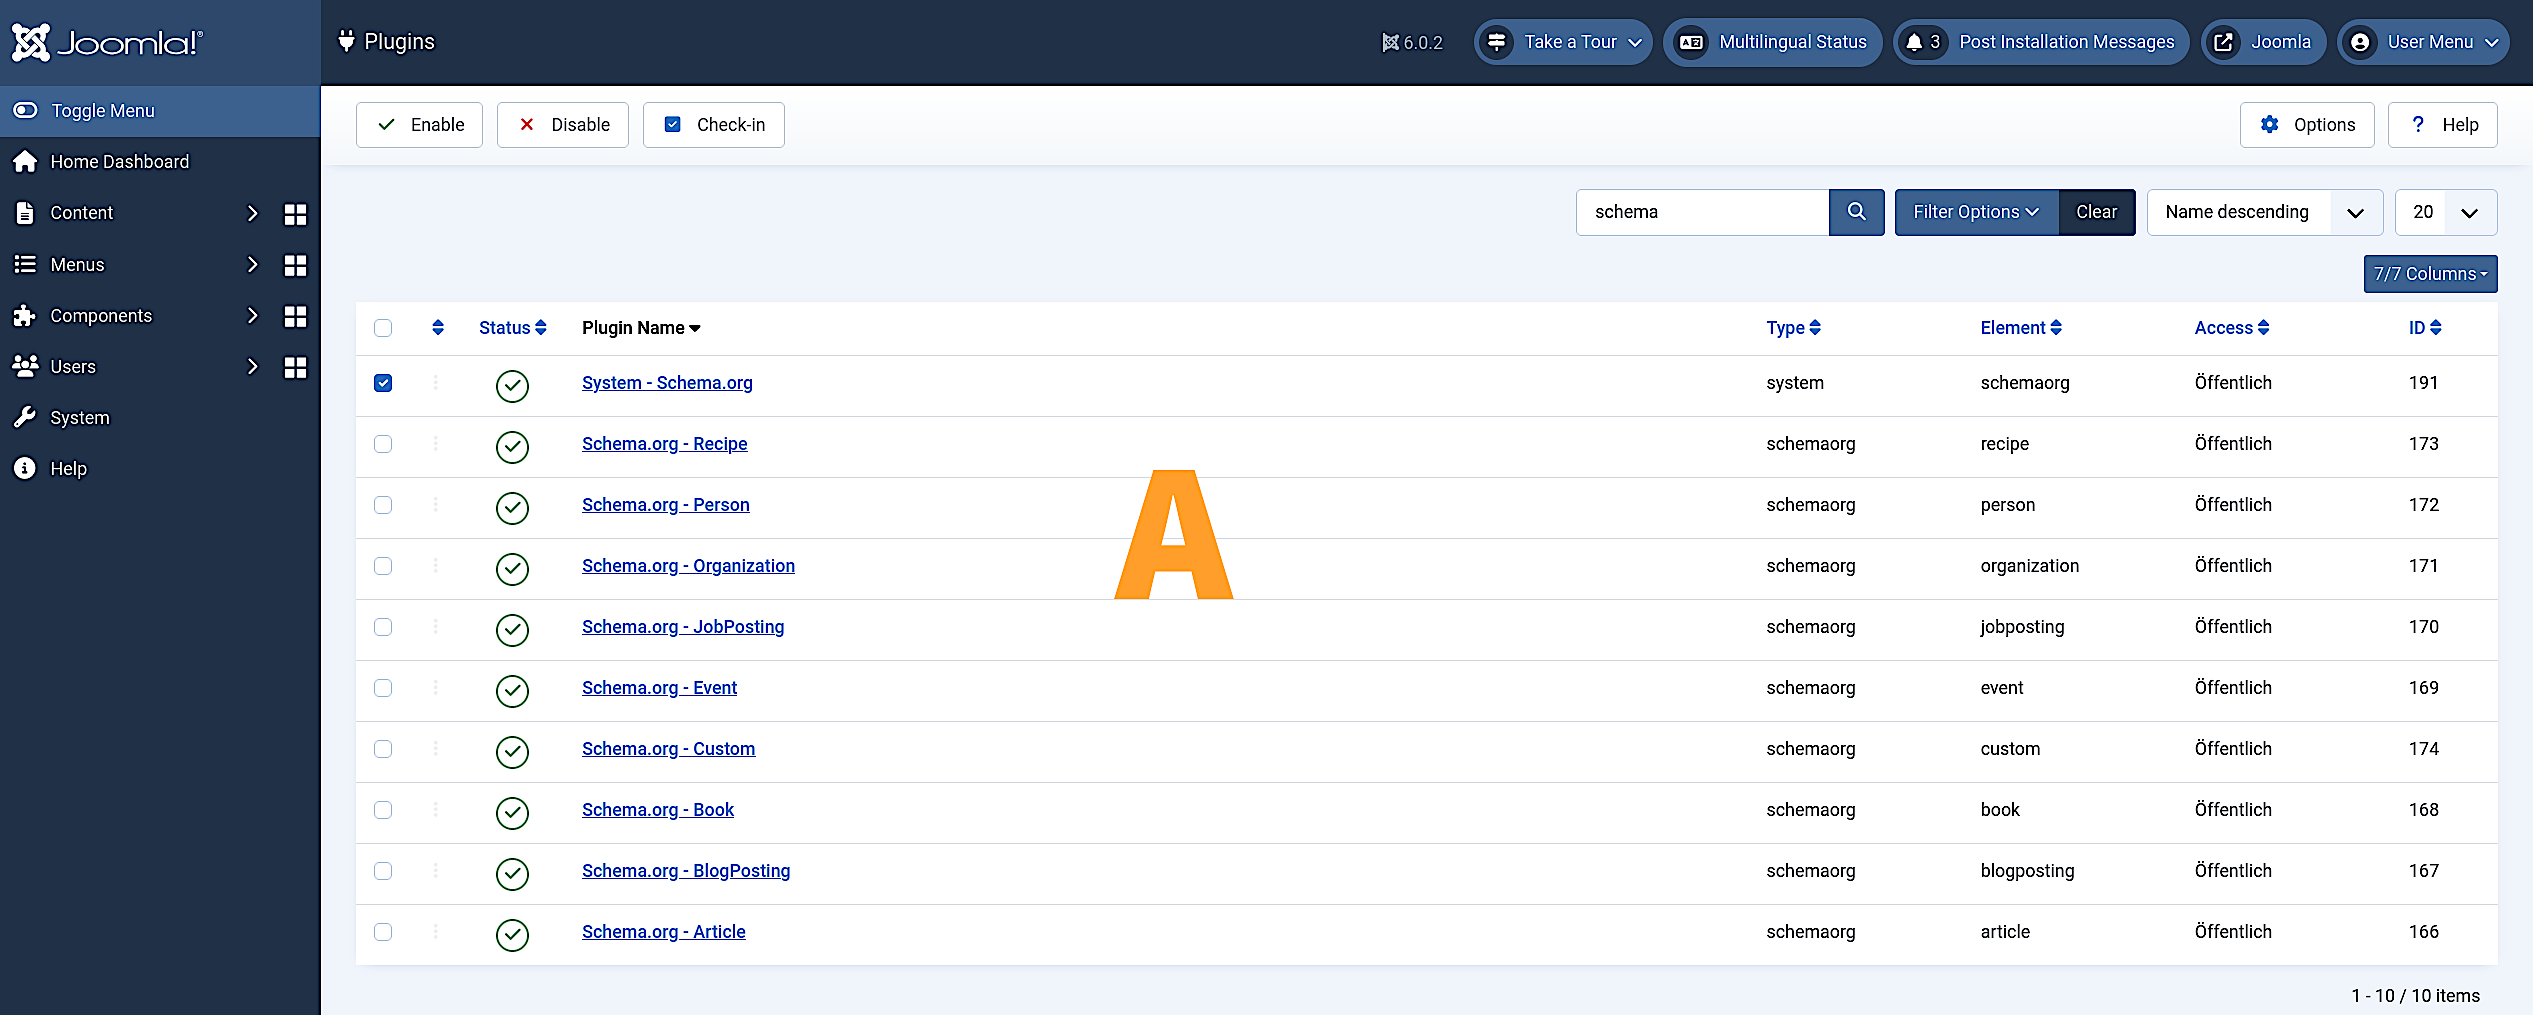Click the Post Installation Messages bell icon
The width and height of the screenshot is (2533, 1015).
[1914, 42]
